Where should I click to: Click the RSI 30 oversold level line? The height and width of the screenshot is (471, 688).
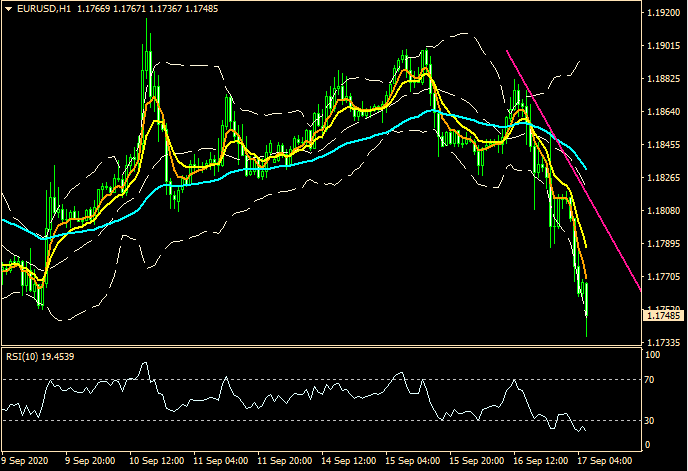point(300,420)
